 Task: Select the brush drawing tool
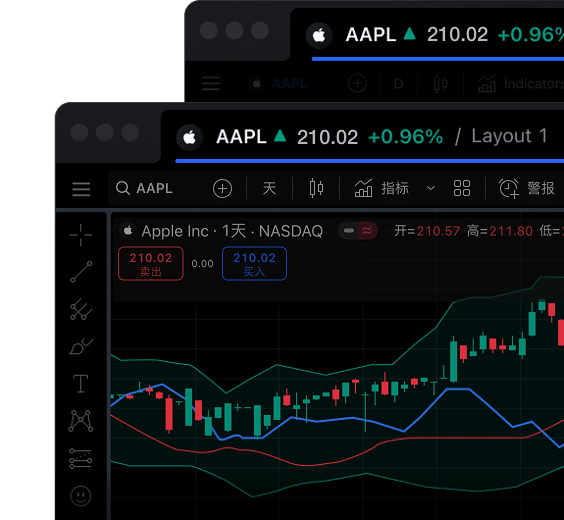pos(81,346)
